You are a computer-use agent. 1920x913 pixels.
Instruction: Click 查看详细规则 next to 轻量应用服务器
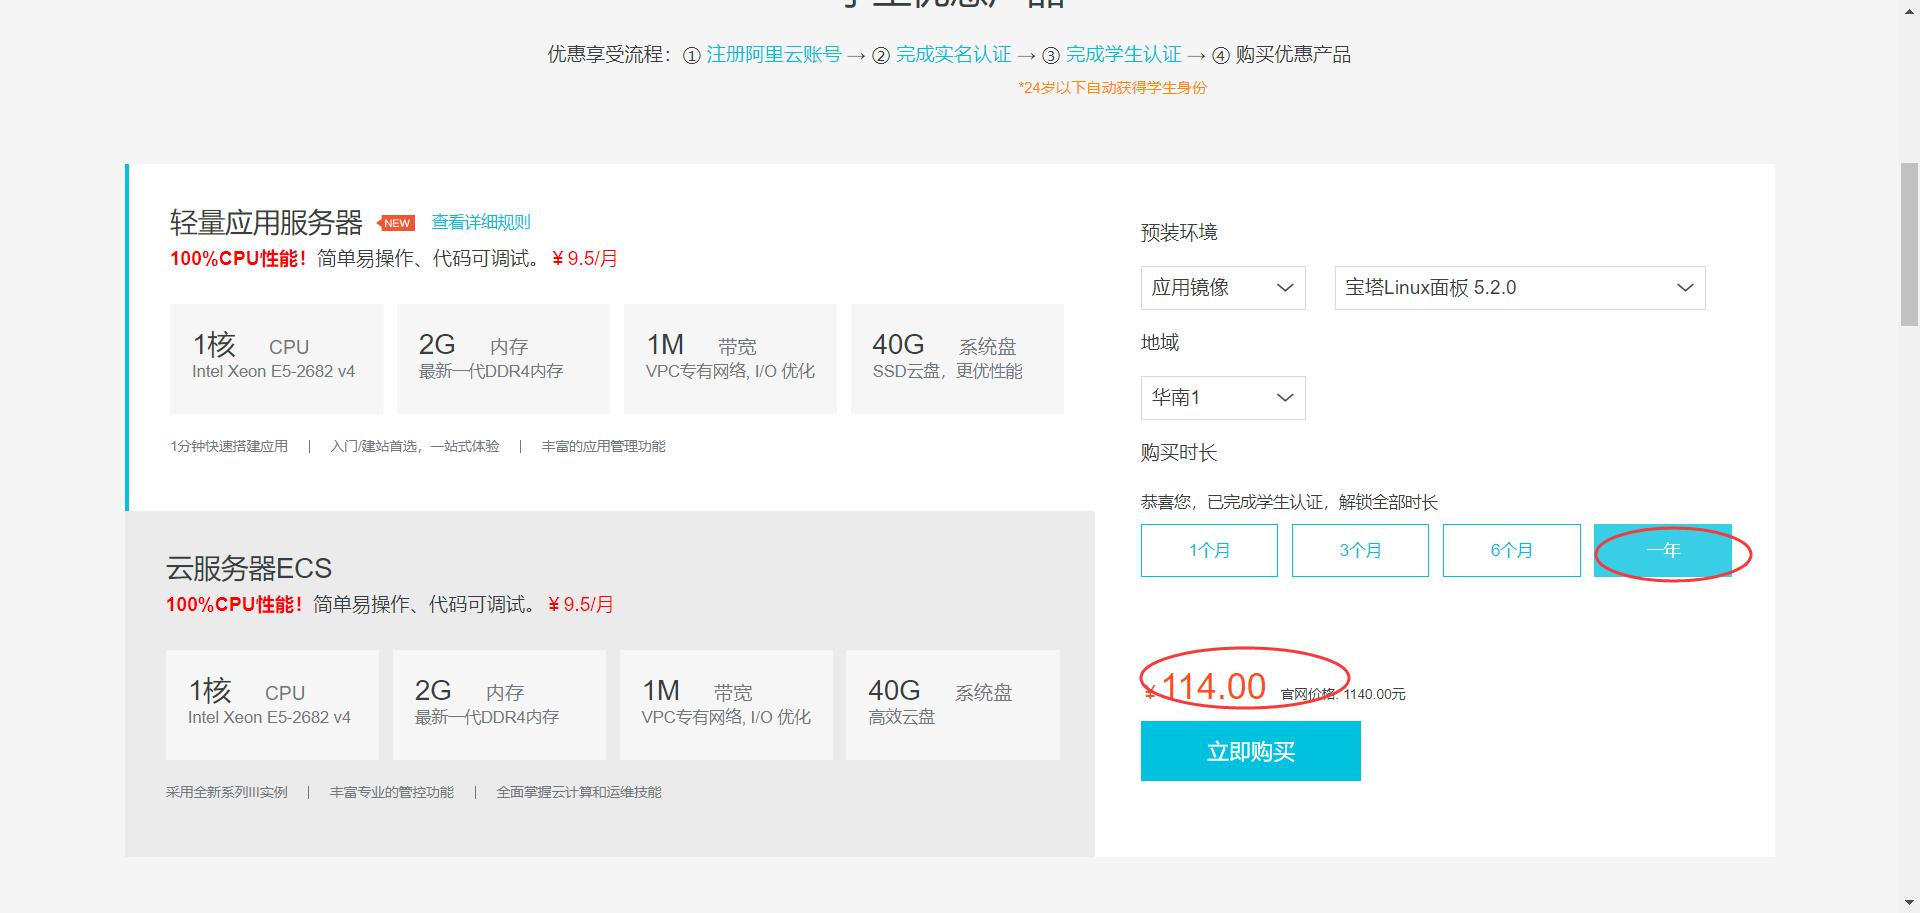click(x=480, y=222)
